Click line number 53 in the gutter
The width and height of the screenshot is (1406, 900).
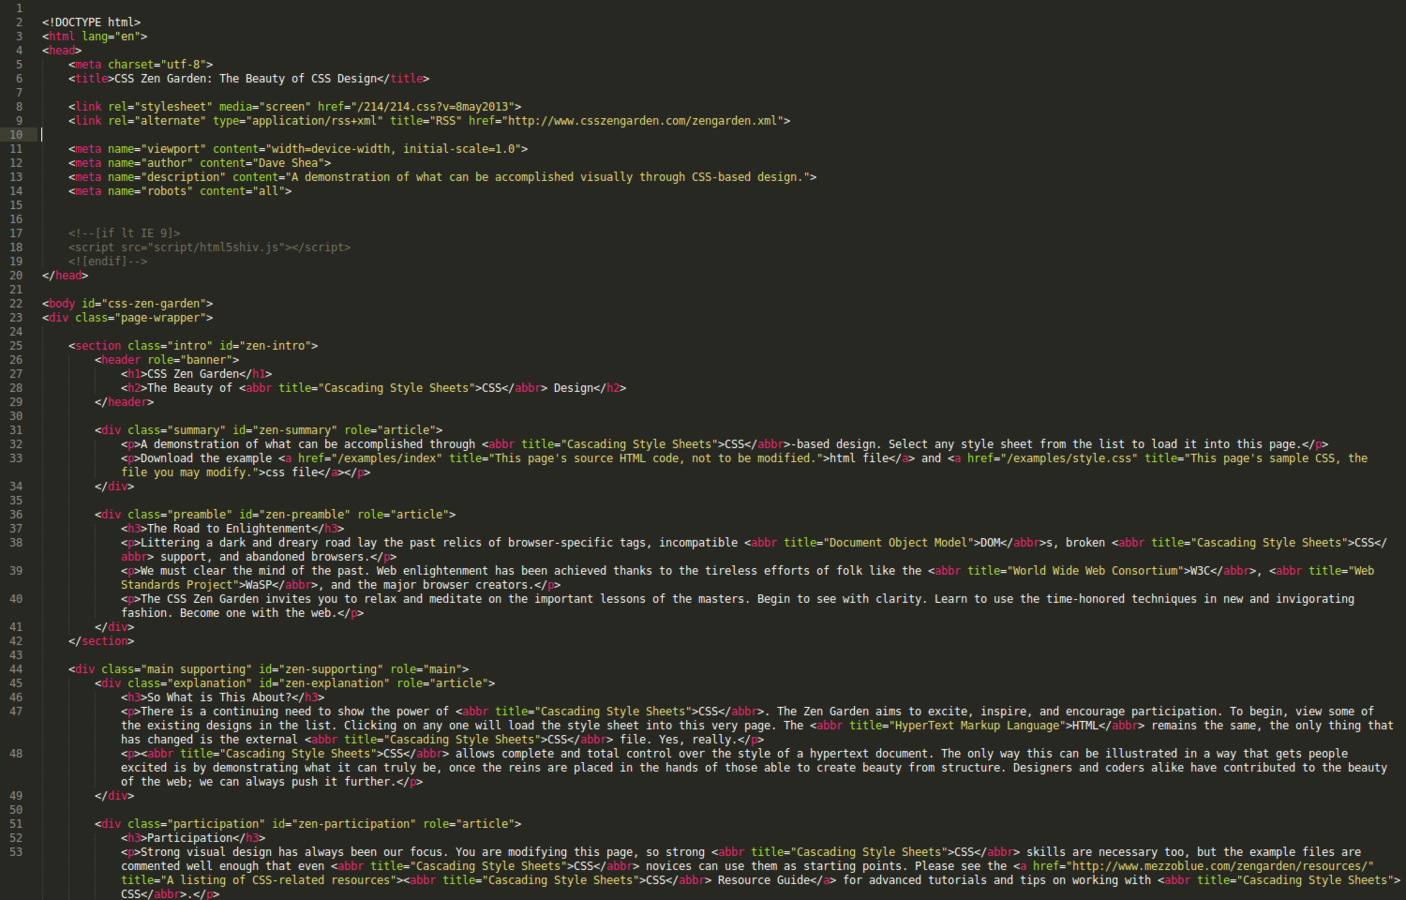[16, 852]
